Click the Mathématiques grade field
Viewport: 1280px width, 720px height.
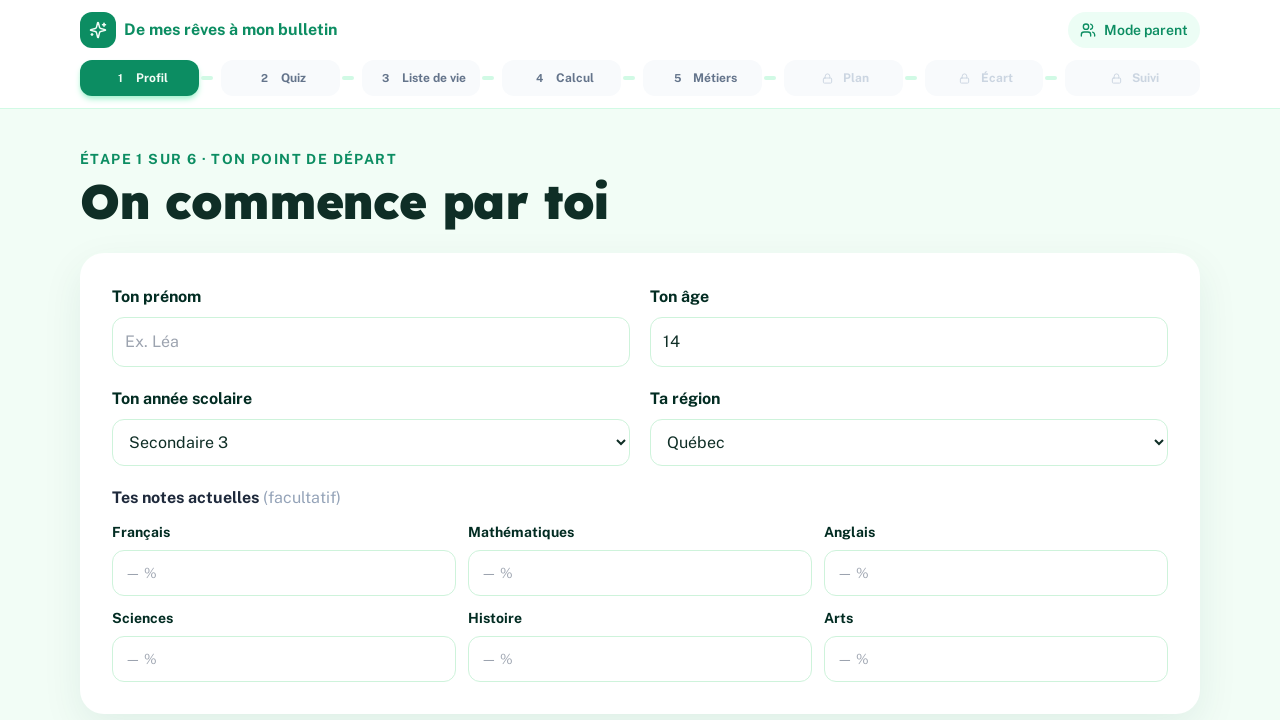(640, 573)
